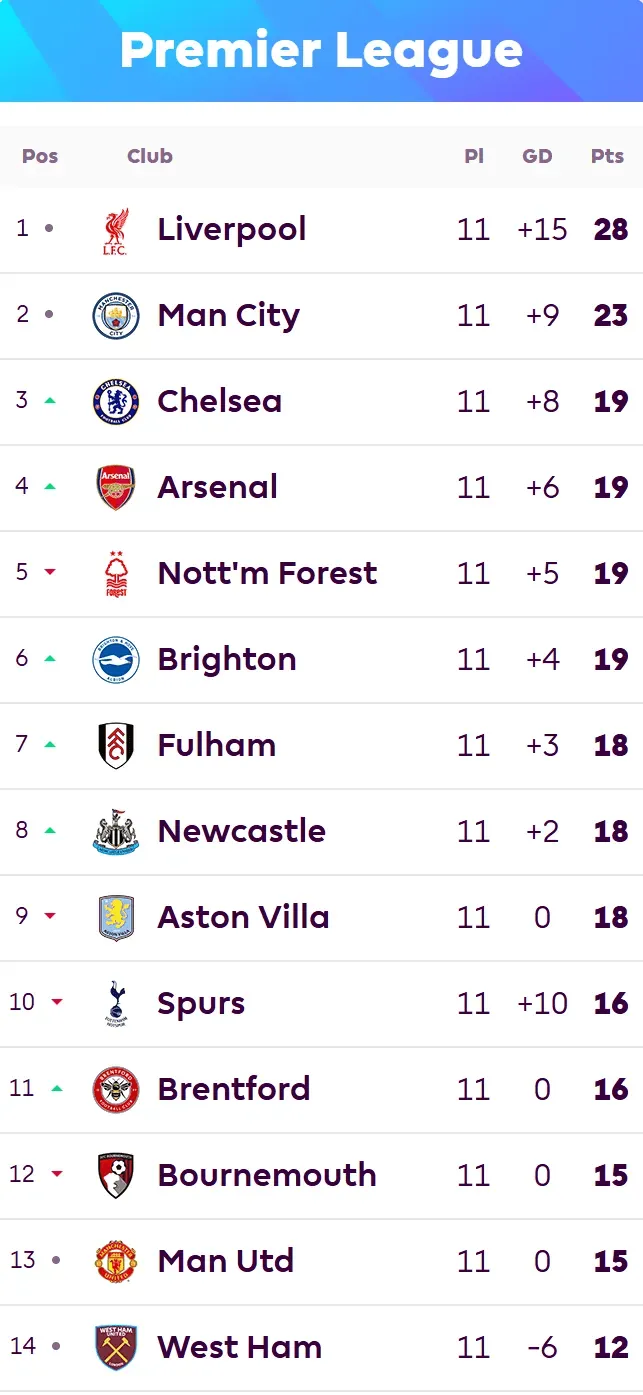Image resolution: width=643 pixels, height=1395 pixels.
Task: Open the Nott'm Forest tree logo
Action: (116, 574)
